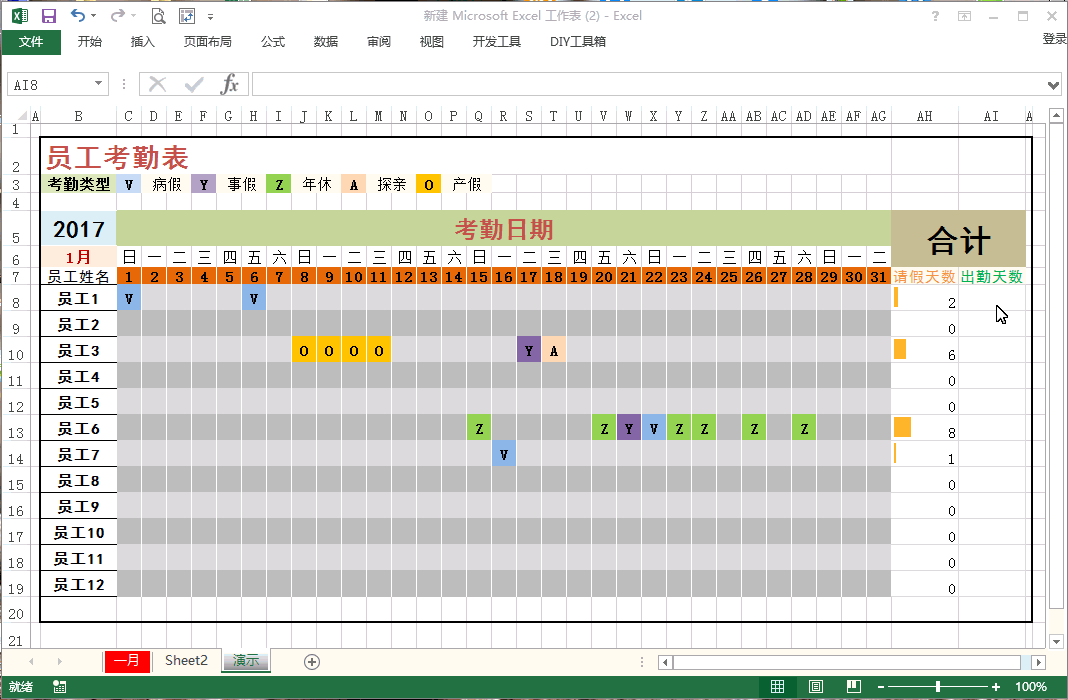
Task: Switch to Page Layout view
Action: tap(815, 687)
